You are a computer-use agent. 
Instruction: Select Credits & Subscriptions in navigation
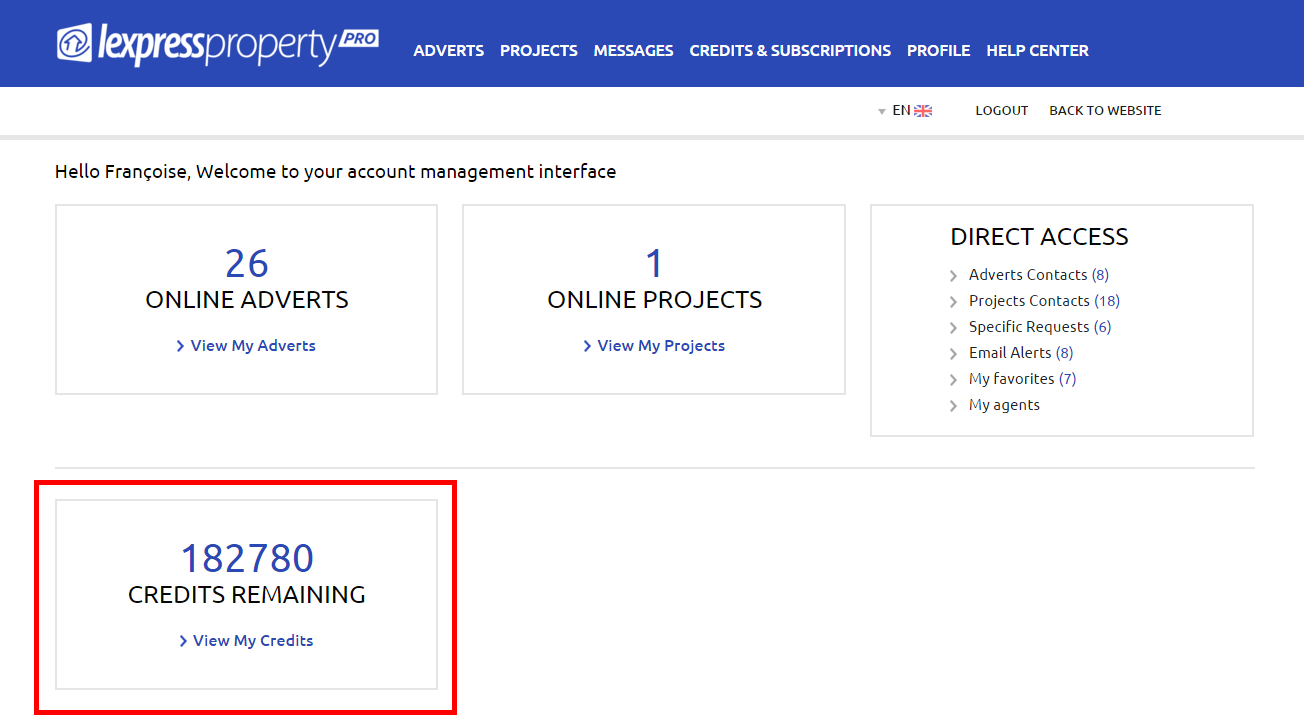(x=790, y=50)
